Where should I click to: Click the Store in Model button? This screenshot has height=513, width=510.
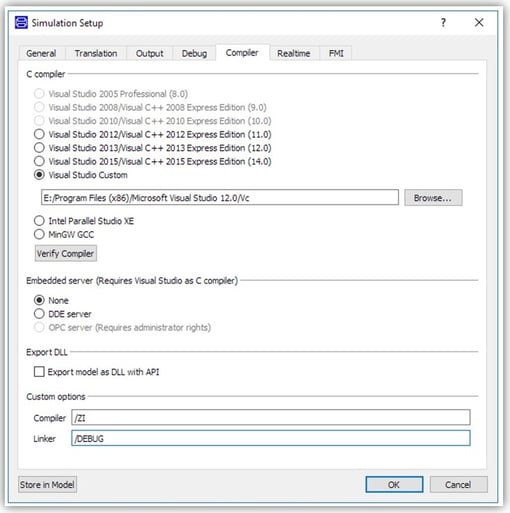(x=47, y=484)
